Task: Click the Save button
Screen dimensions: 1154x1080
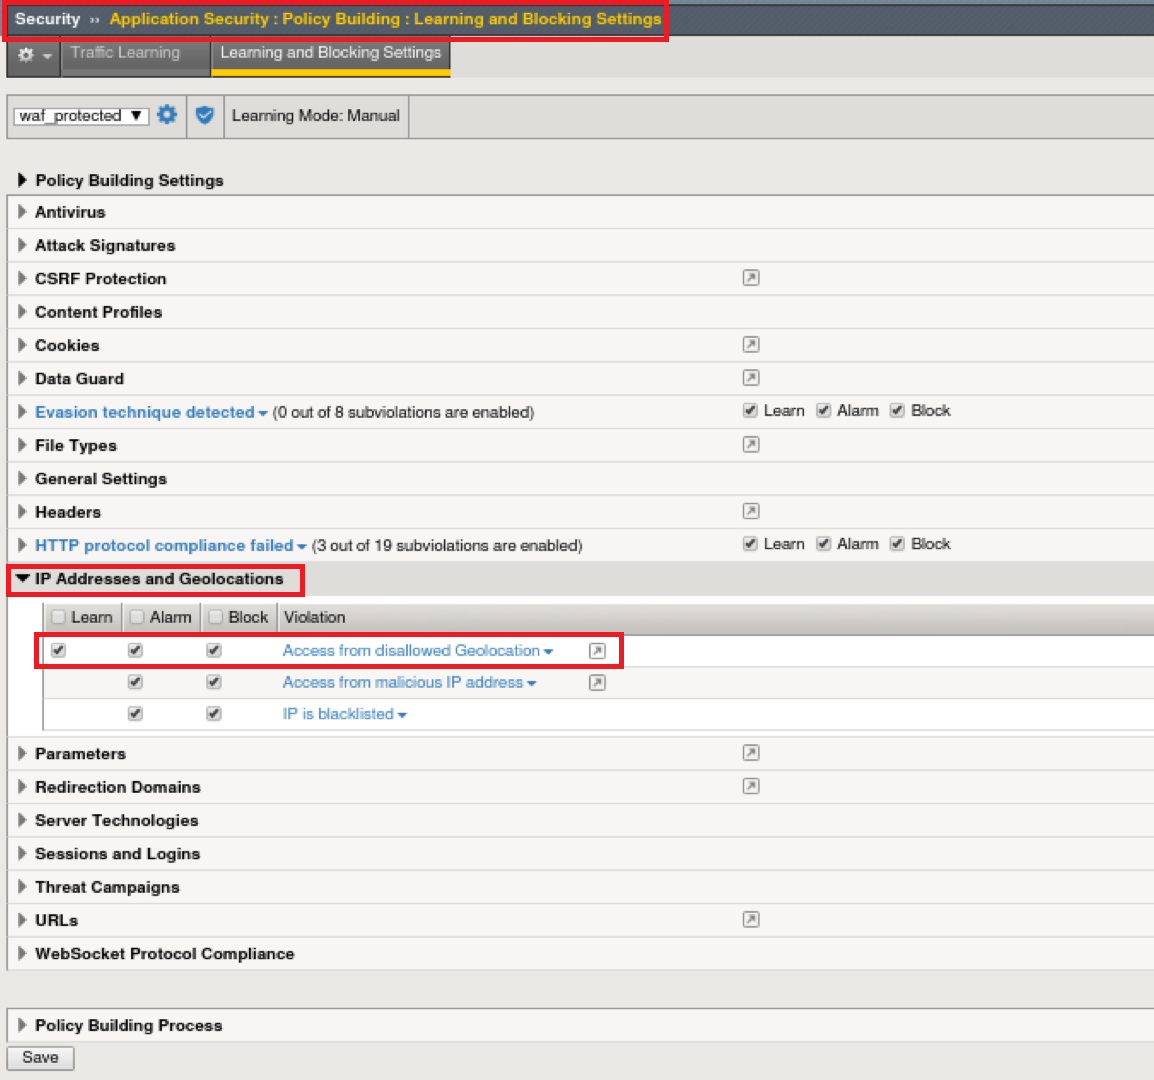Action: coord(40,1058)
